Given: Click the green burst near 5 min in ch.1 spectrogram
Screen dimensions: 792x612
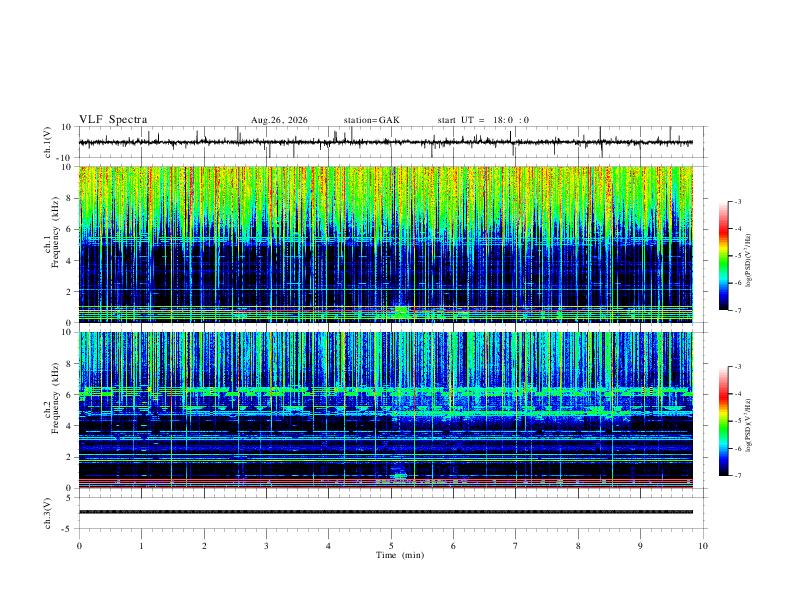Looking at the screenshot, I should point(401,312).
